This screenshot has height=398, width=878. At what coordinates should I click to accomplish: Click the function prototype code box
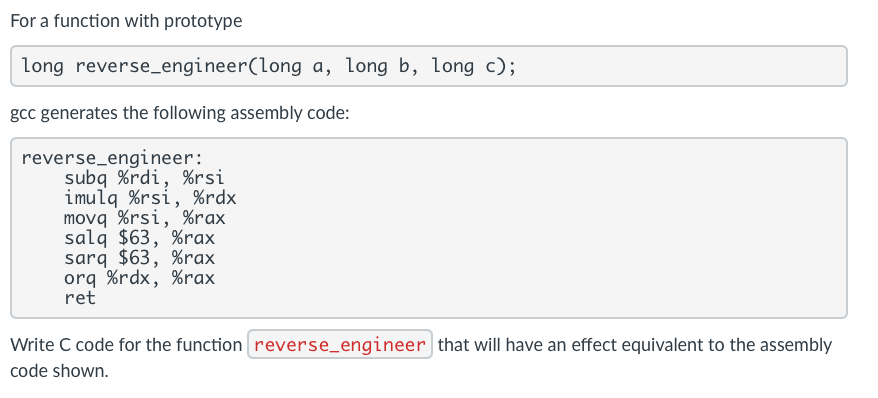[428, 66]
